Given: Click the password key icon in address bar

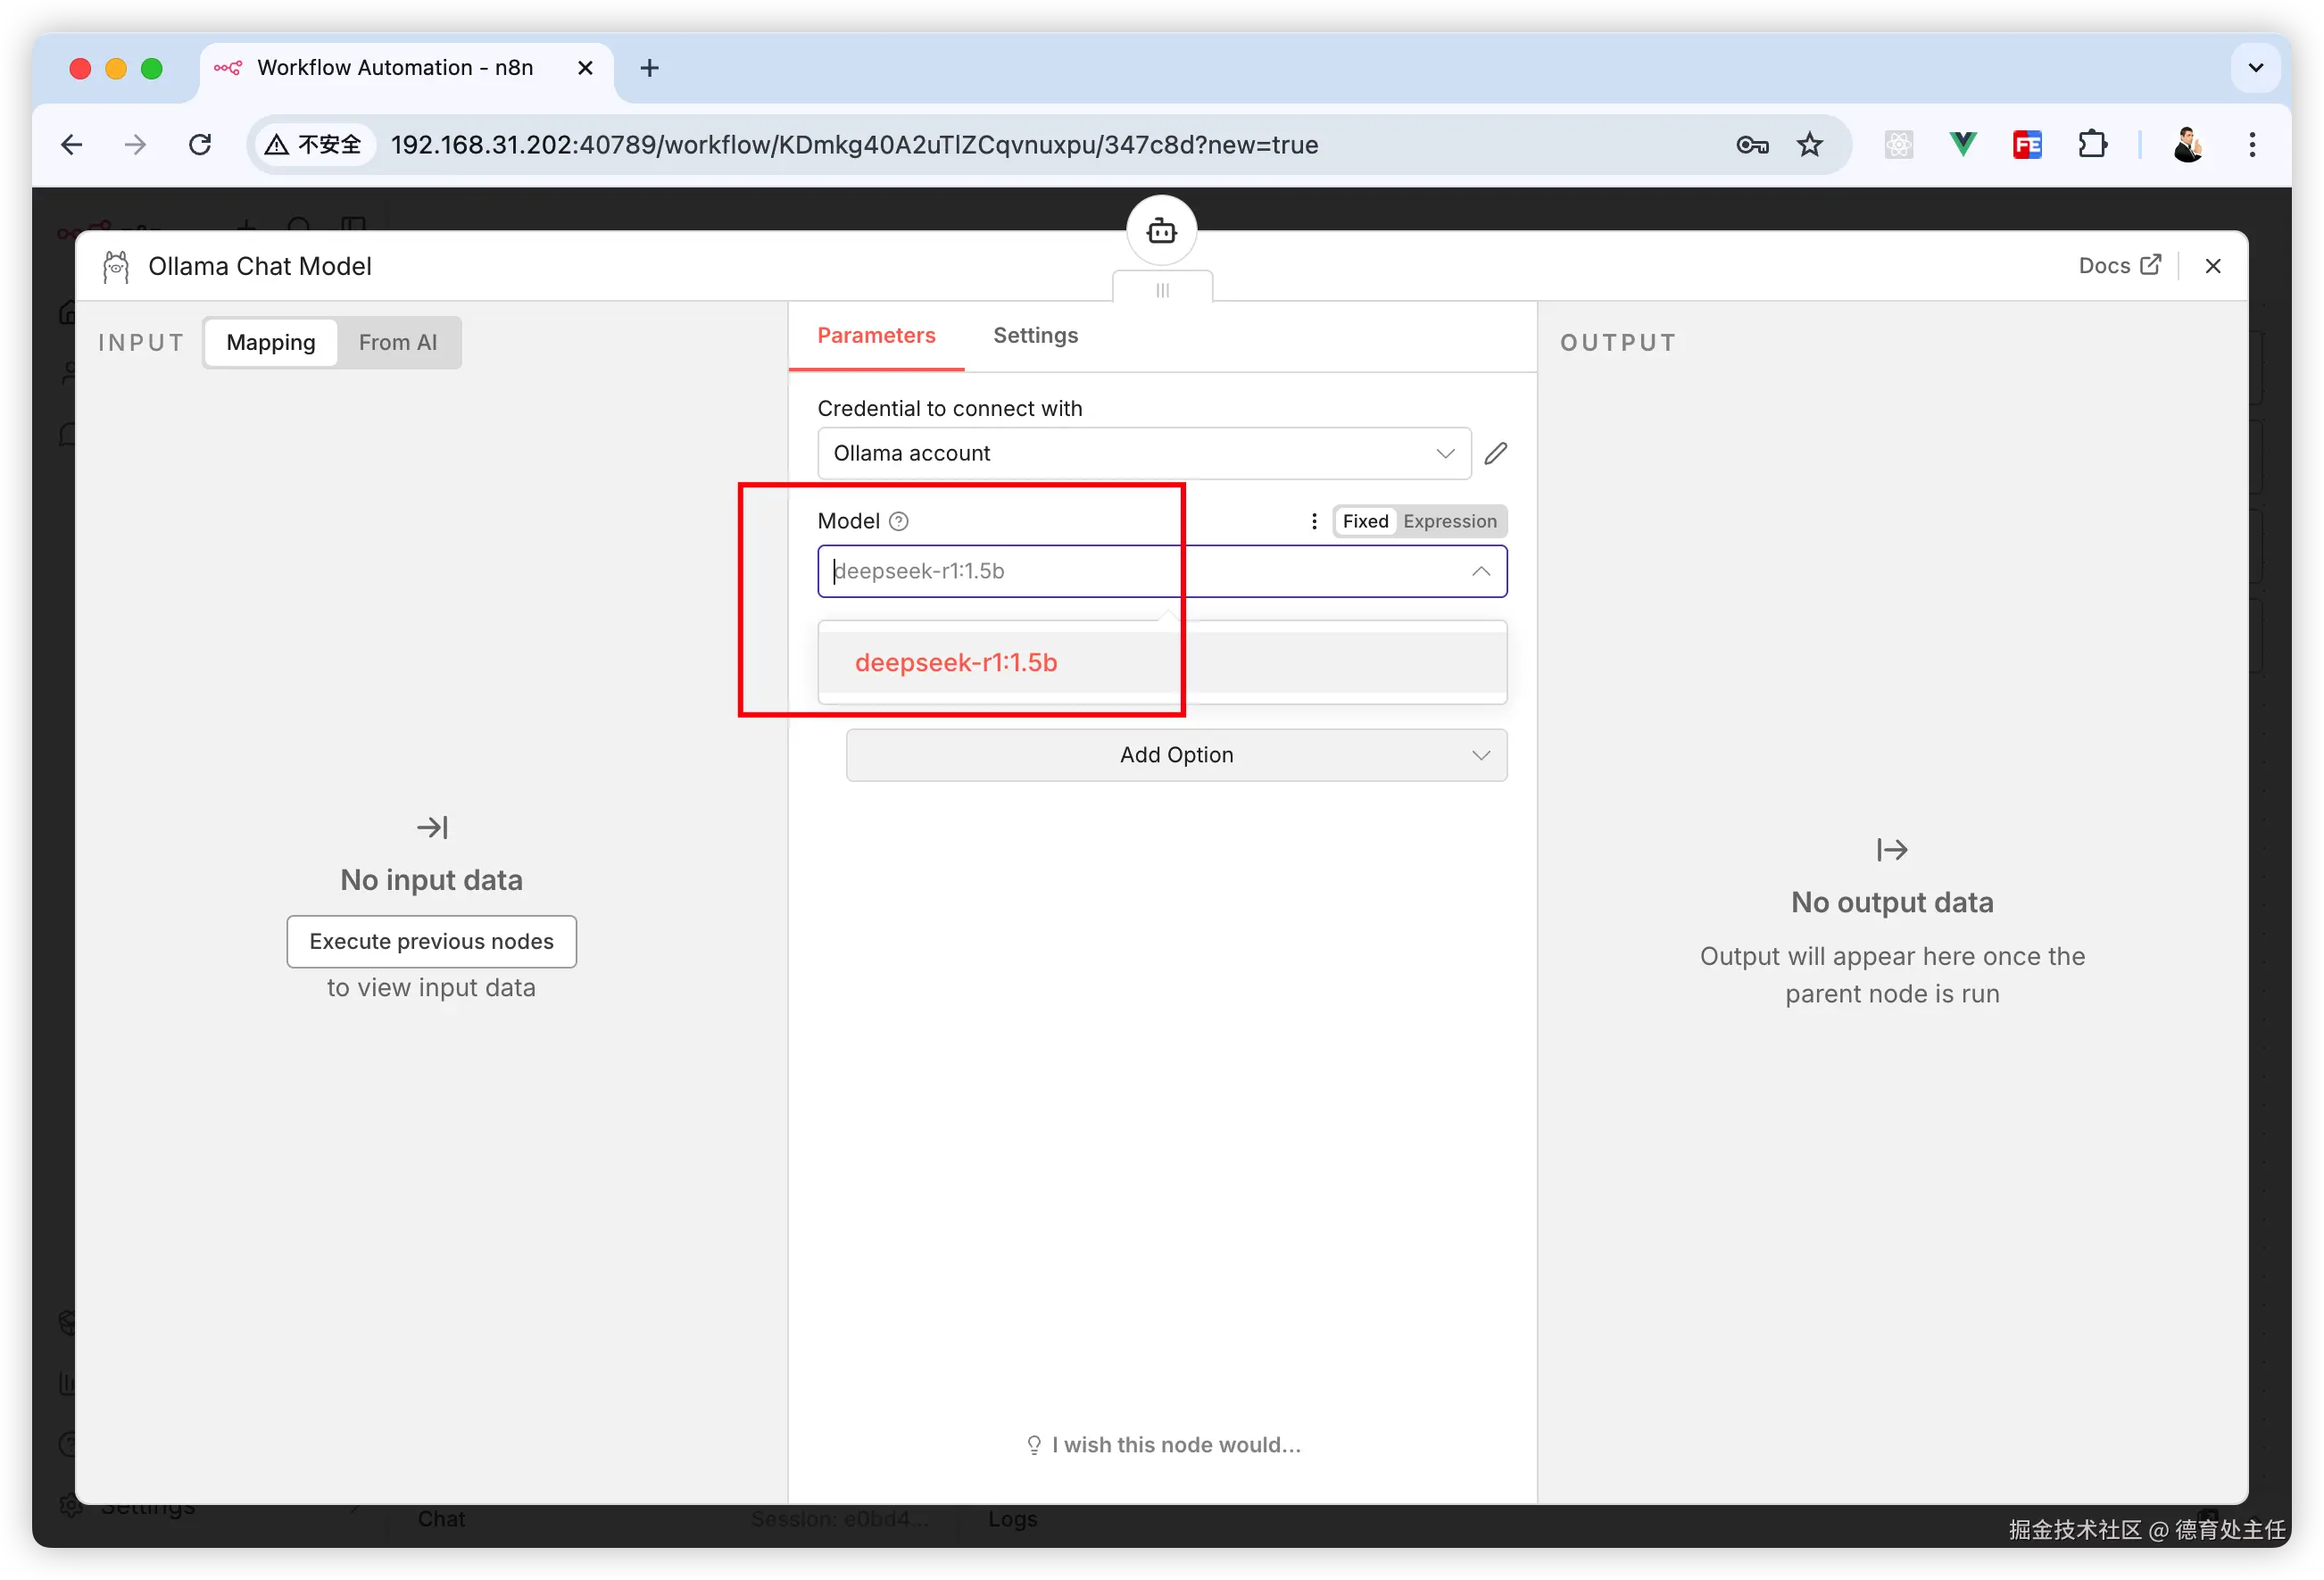Looking at the screenshot, I should pyautogui.click(x=1752, y=145).
